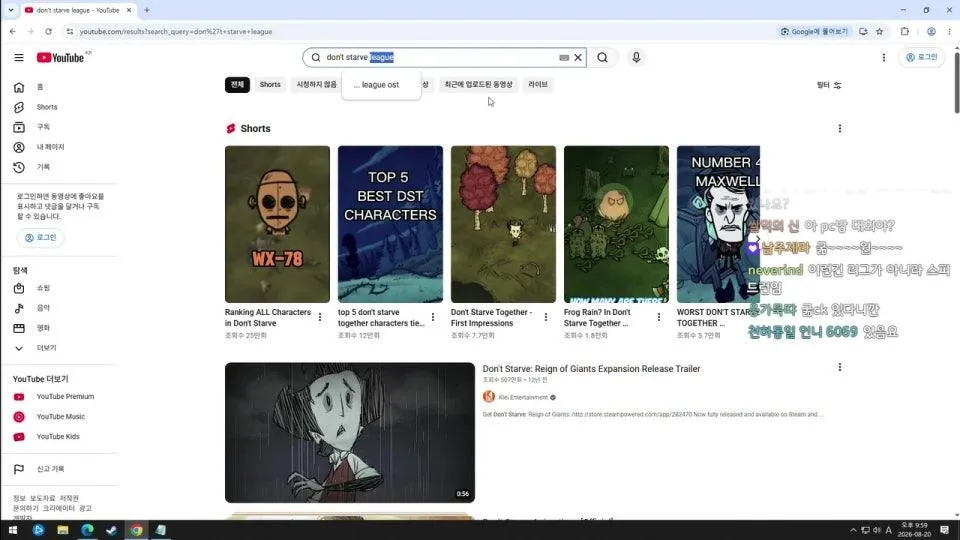Select 최근에 업로드된 동영상 chip
The height and width of the screenshot is (540, 960).
tap(478, 84)
